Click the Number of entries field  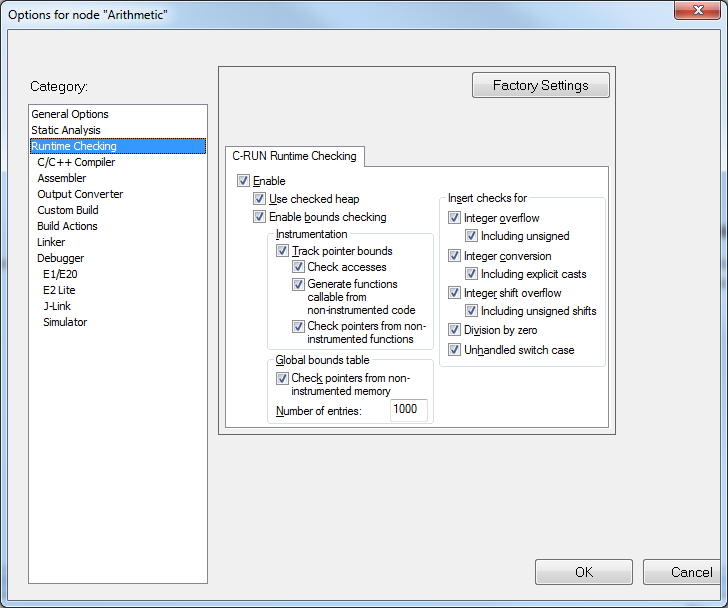point(408,409)
